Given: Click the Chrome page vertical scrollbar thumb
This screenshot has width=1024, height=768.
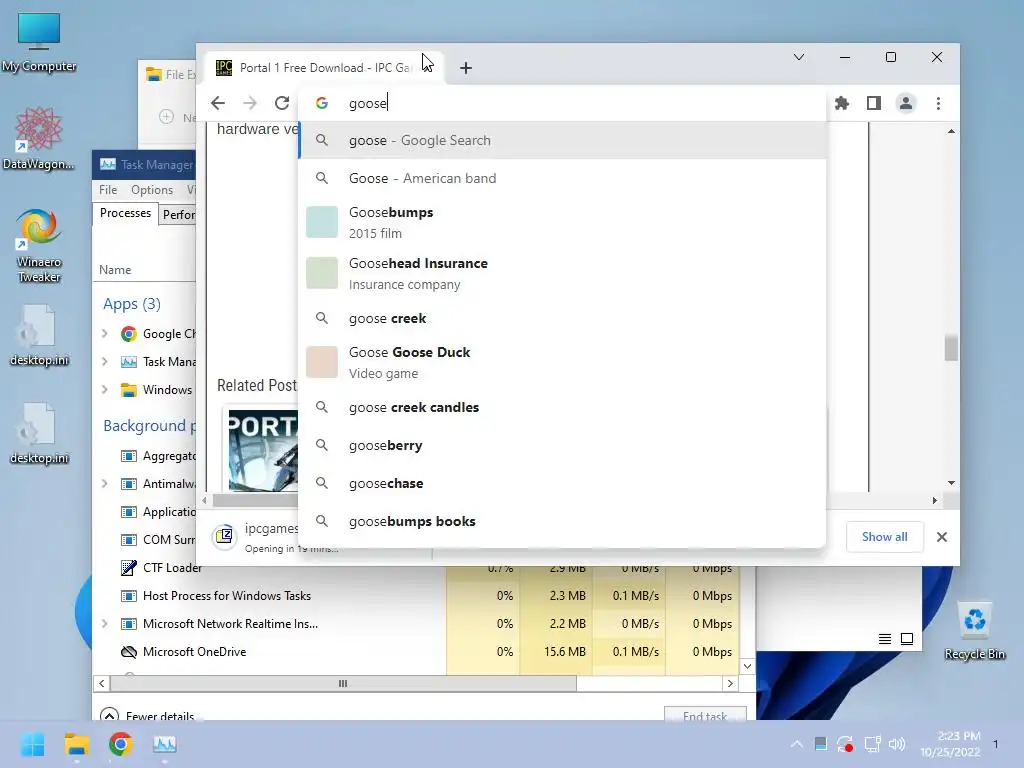Looking at the screenshot, I should (x=951, y=347).
